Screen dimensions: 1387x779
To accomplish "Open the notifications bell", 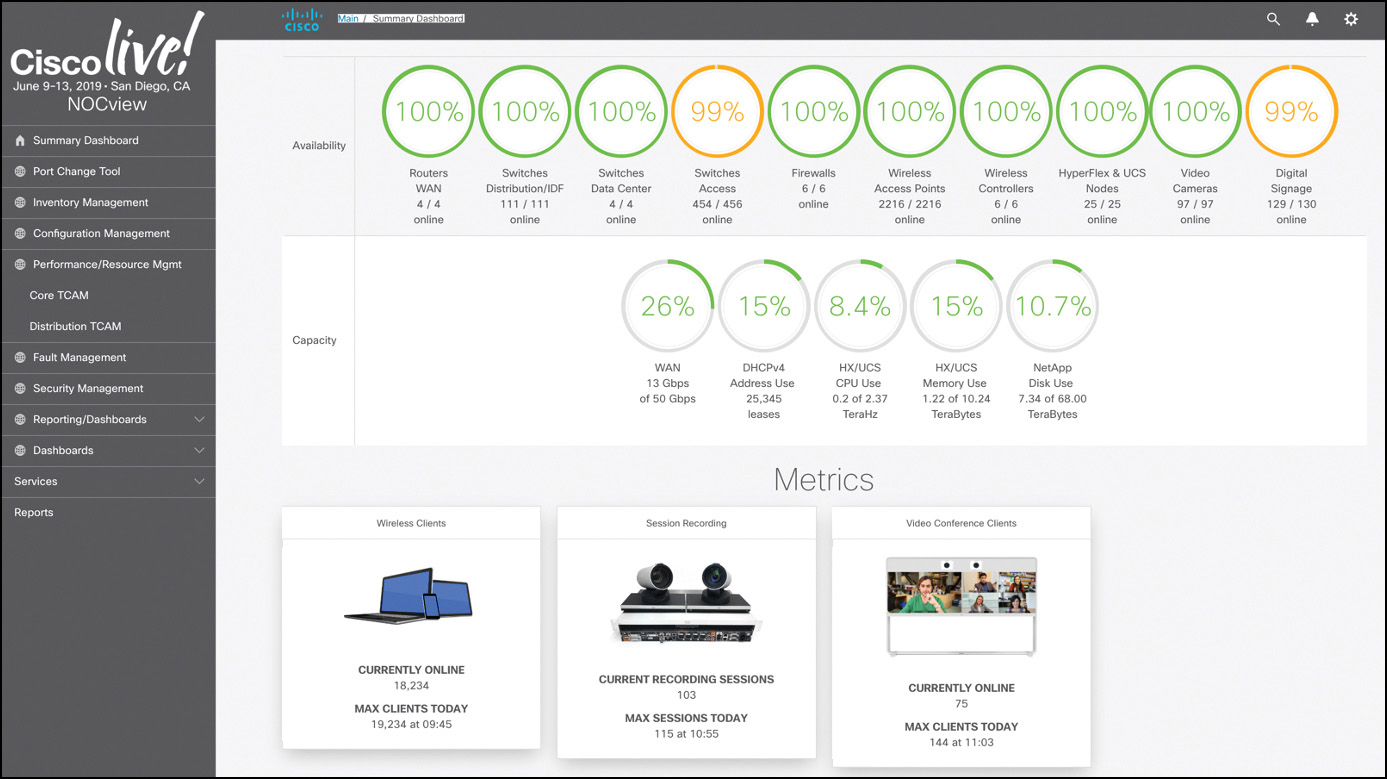I will (x=1312, y=19).
